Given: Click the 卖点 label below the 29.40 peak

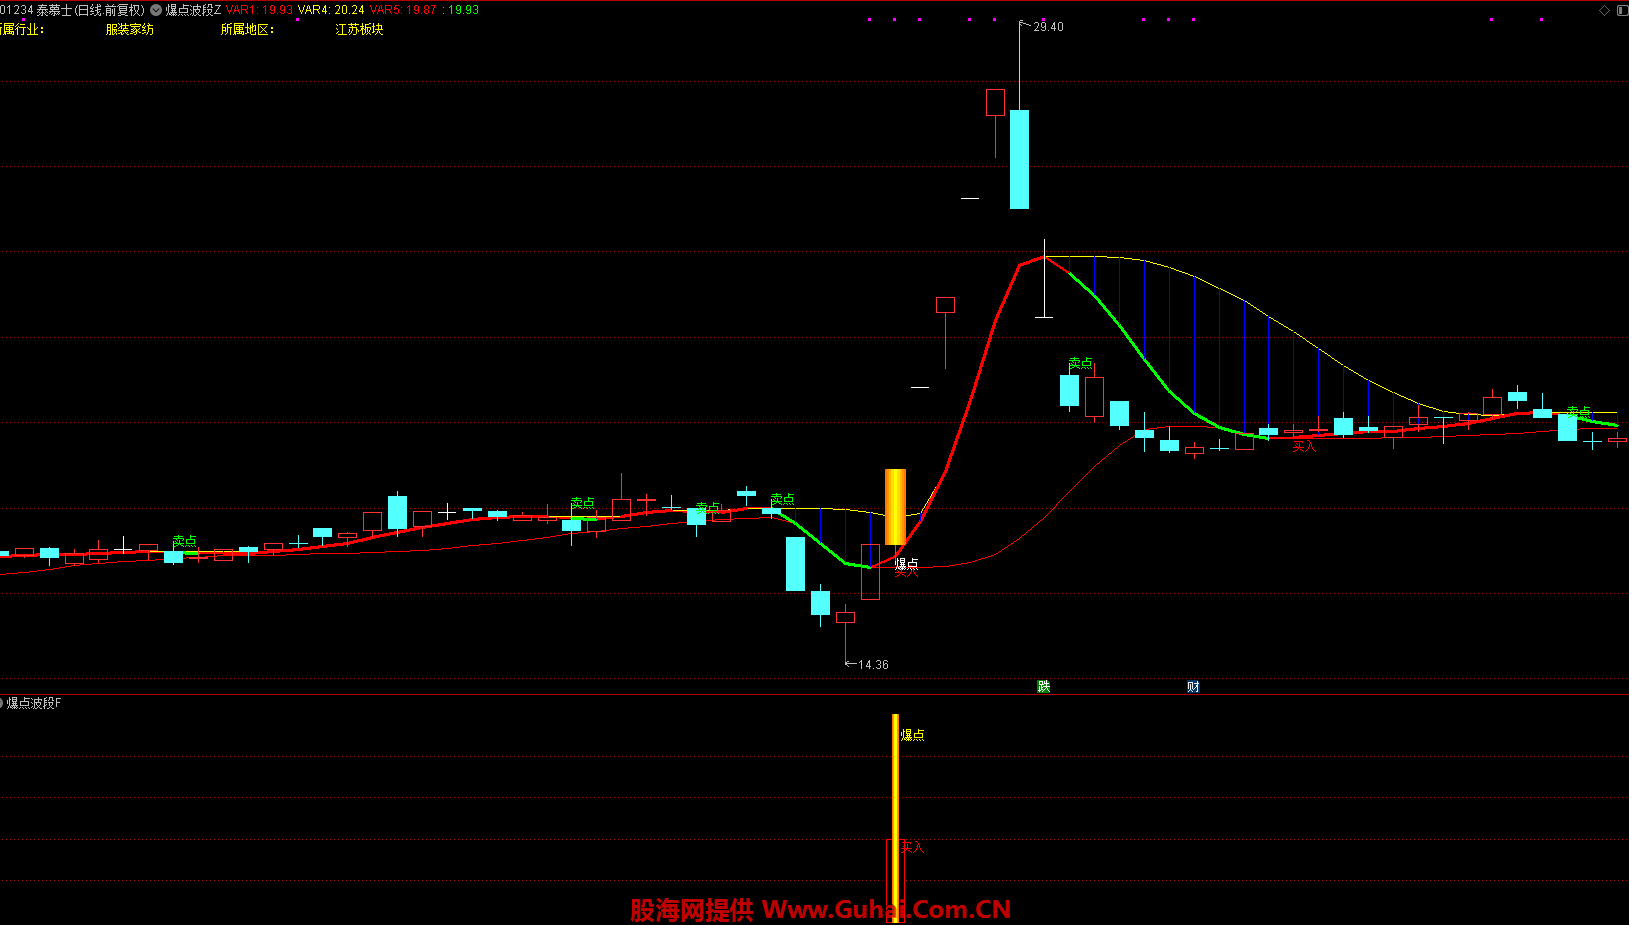Looking at the screenshot, I should pos(1081,363).
